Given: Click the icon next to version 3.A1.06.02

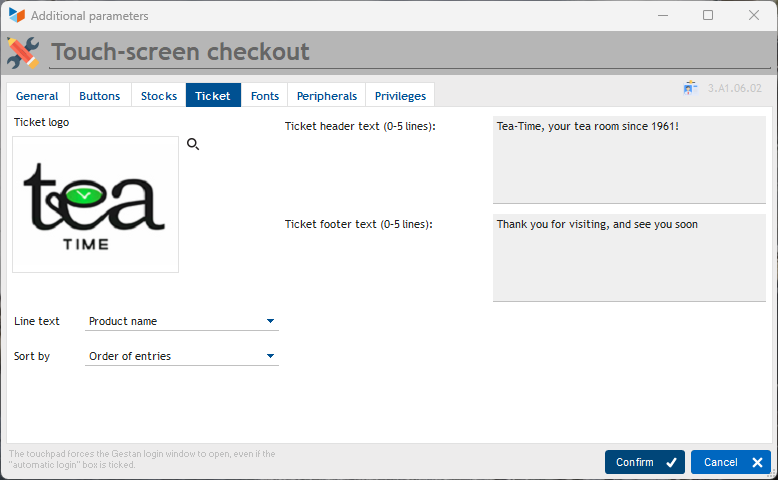Looking at the screenshot, I should click(690, 89).
